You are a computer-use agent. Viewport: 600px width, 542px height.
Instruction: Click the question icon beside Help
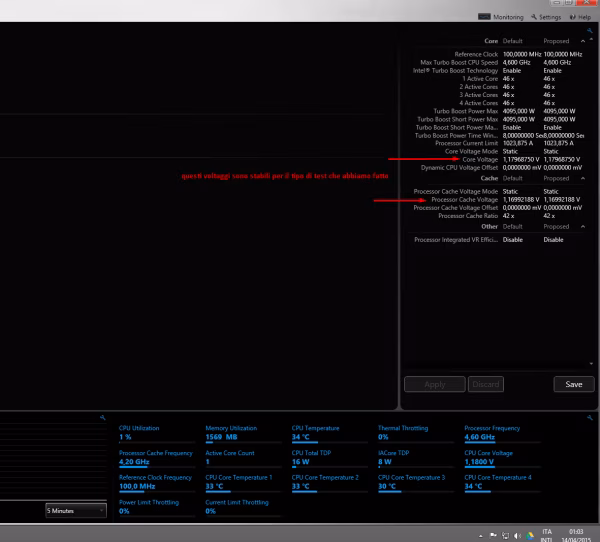click(572, 17)
